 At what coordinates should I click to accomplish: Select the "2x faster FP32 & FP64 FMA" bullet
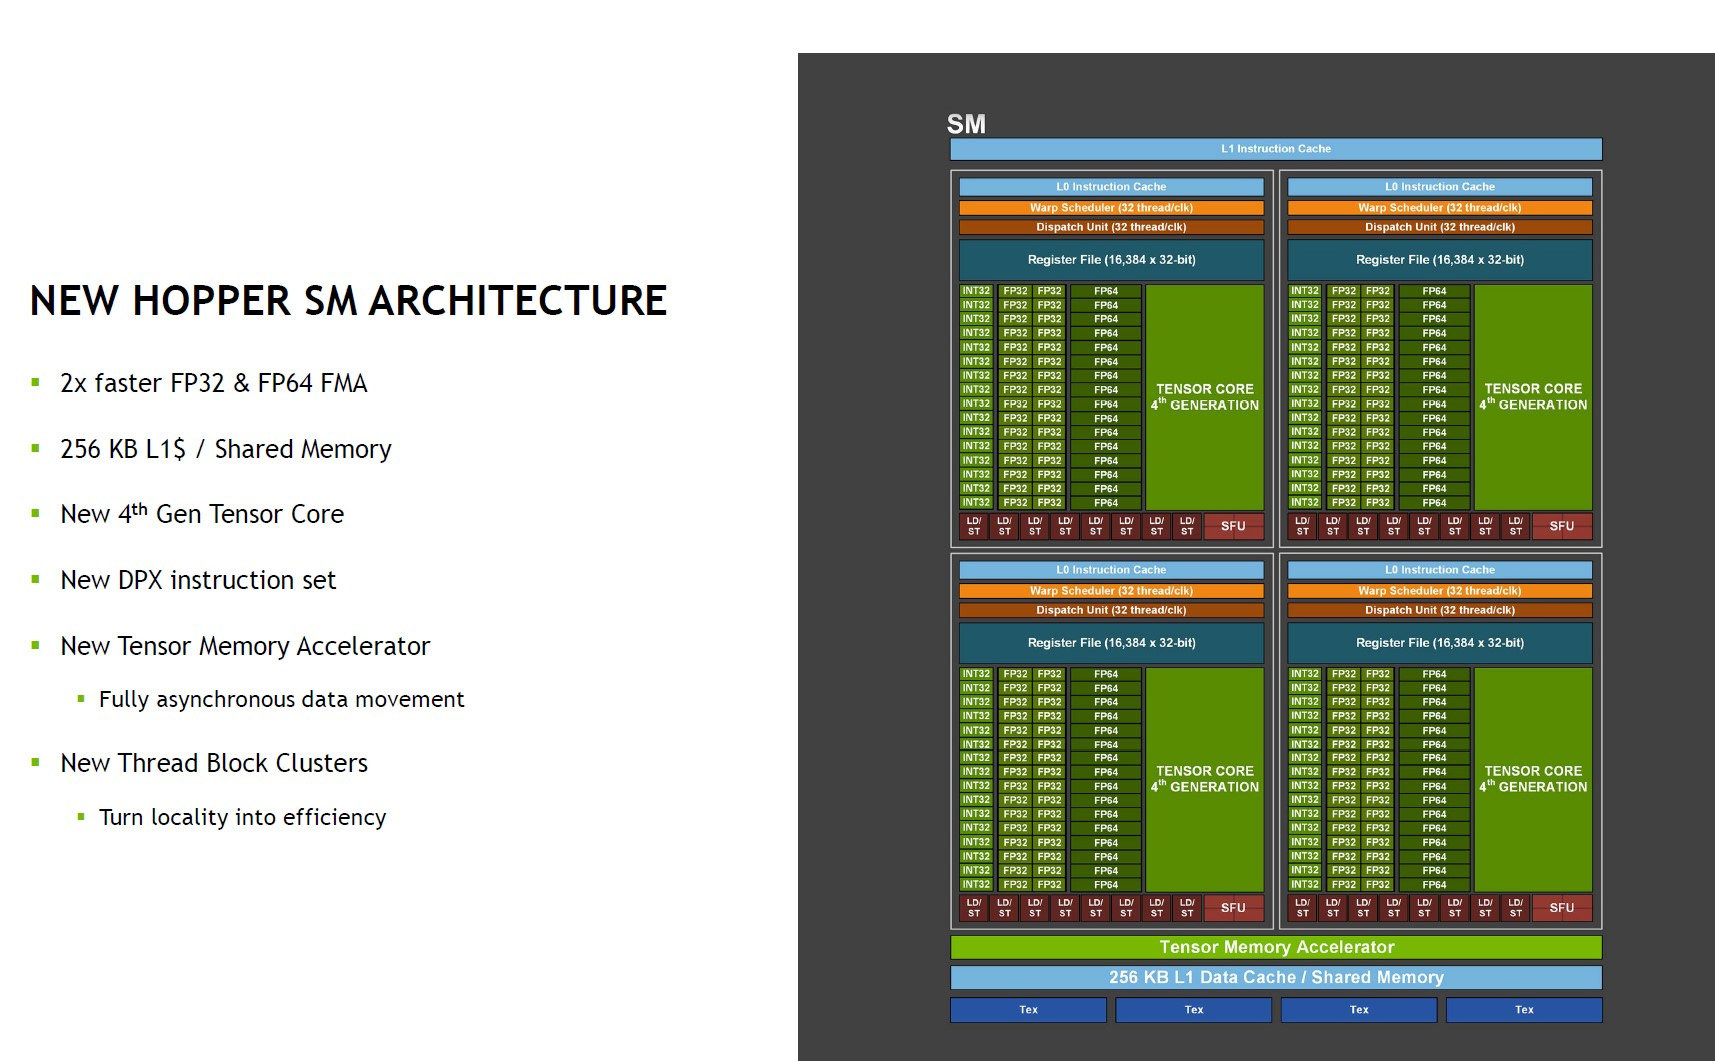pyautogui.click(x=214, y=383)
